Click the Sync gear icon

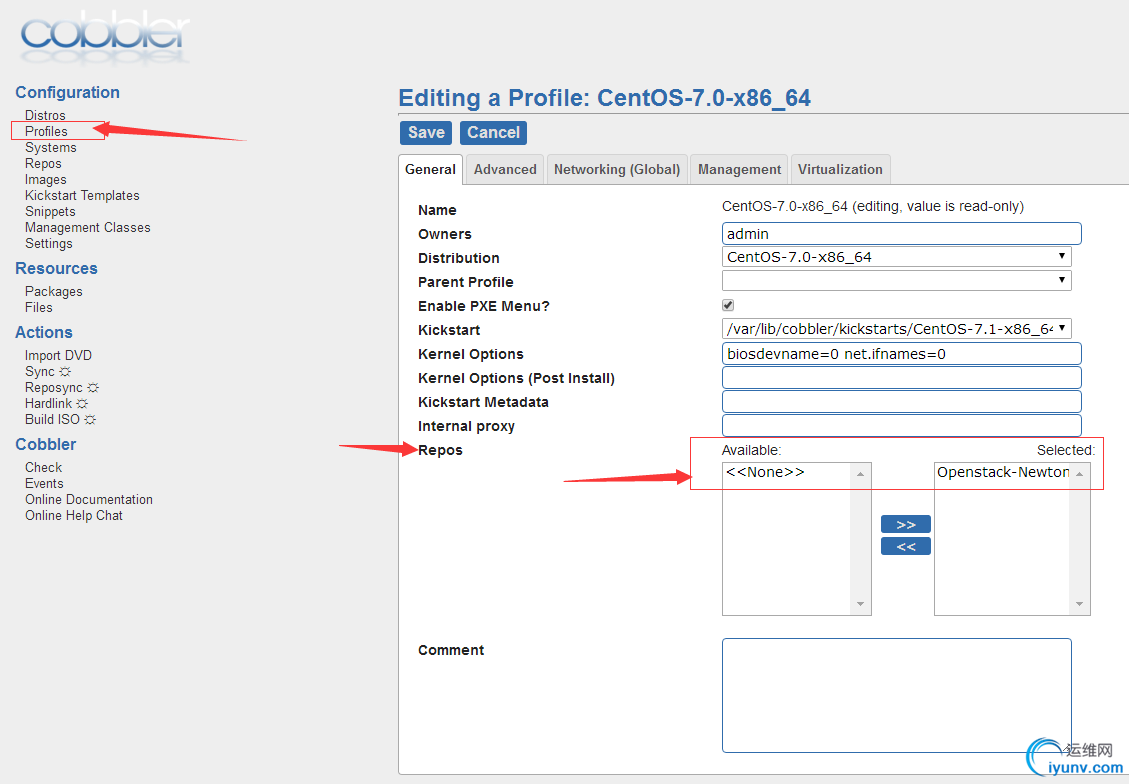[65, 372]
